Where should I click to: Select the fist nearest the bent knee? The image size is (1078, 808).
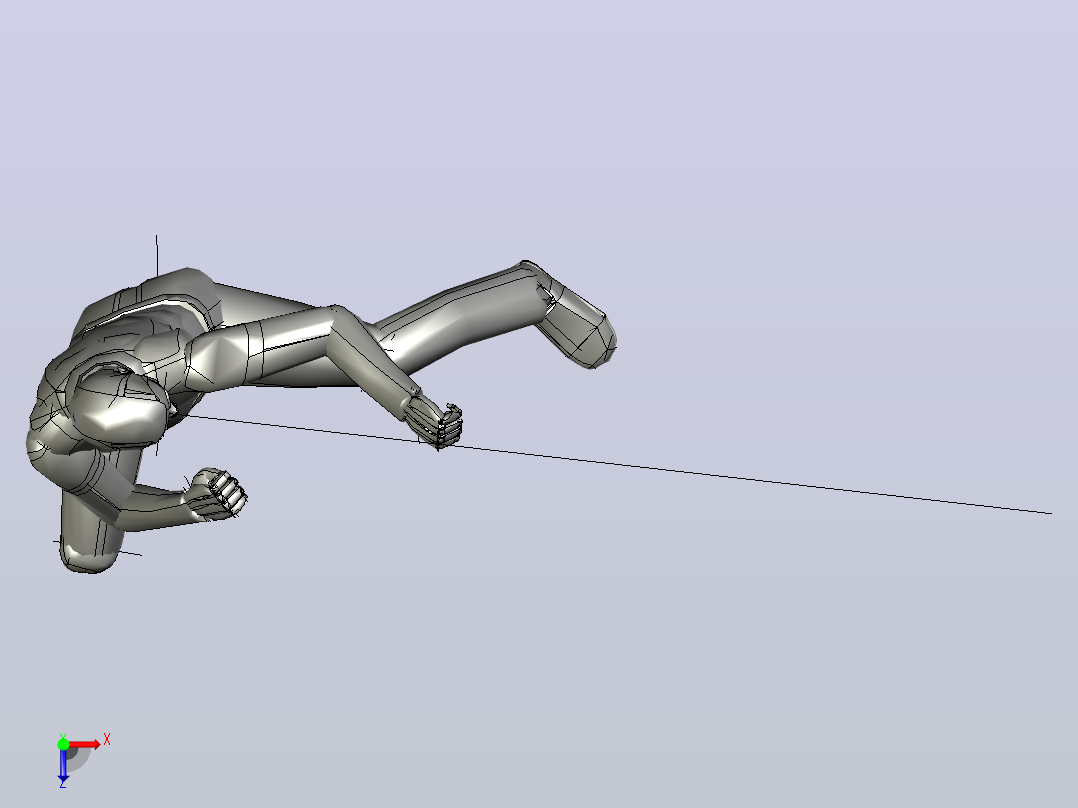(x=217, y=493)
